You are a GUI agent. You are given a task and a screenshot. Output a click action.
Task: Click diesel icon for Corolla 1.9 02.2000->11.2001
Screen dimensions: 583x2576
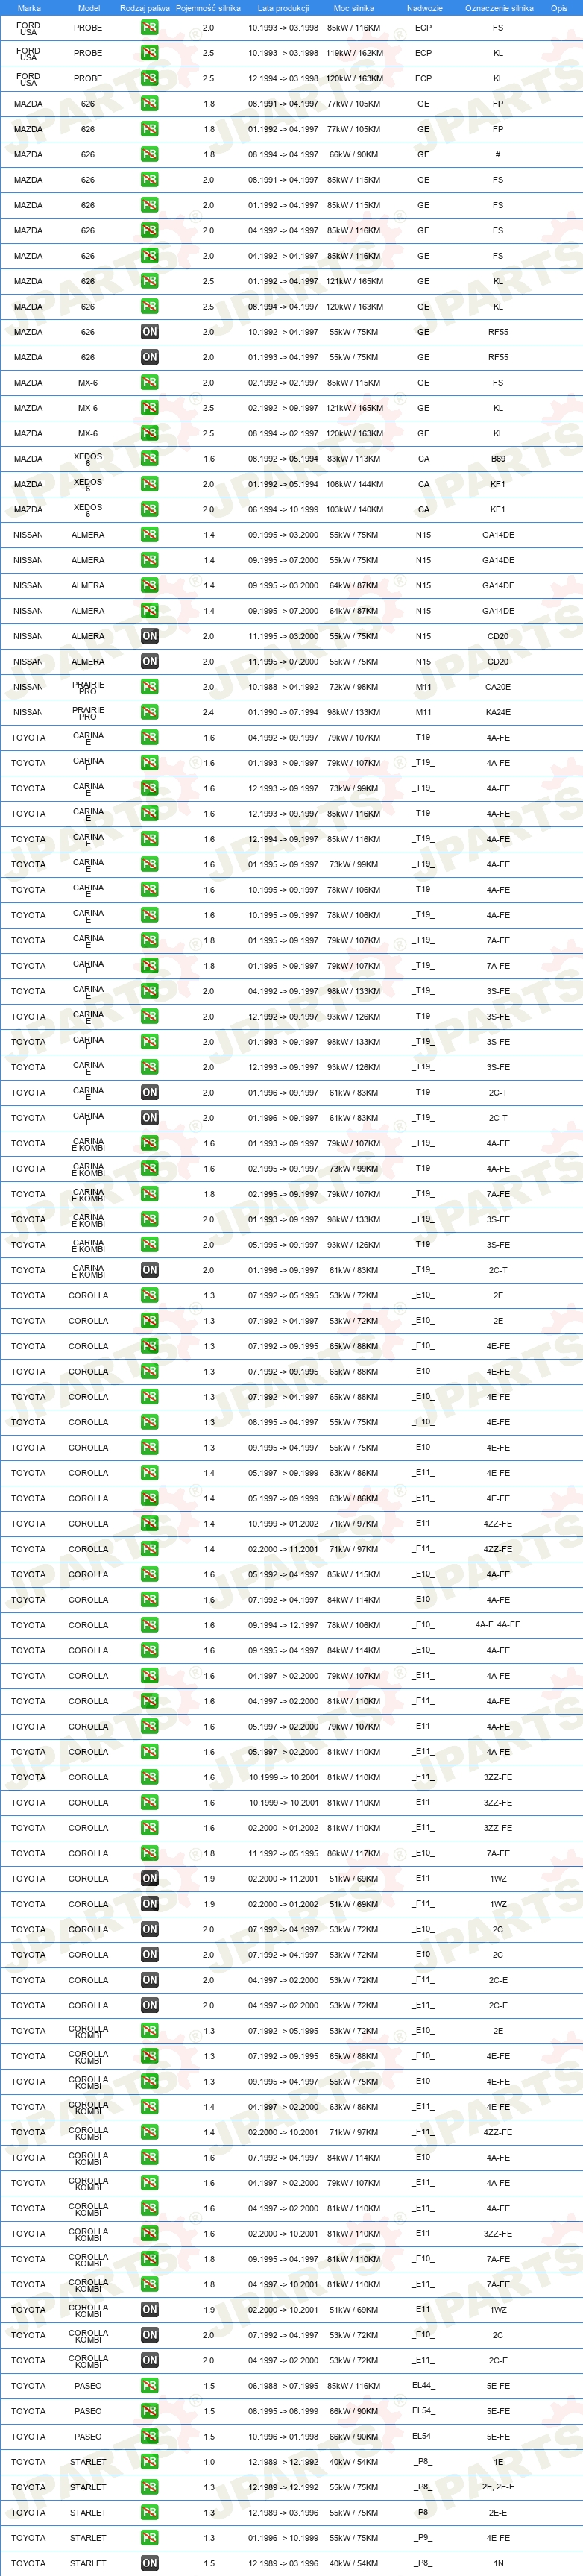coord(149,1878)
